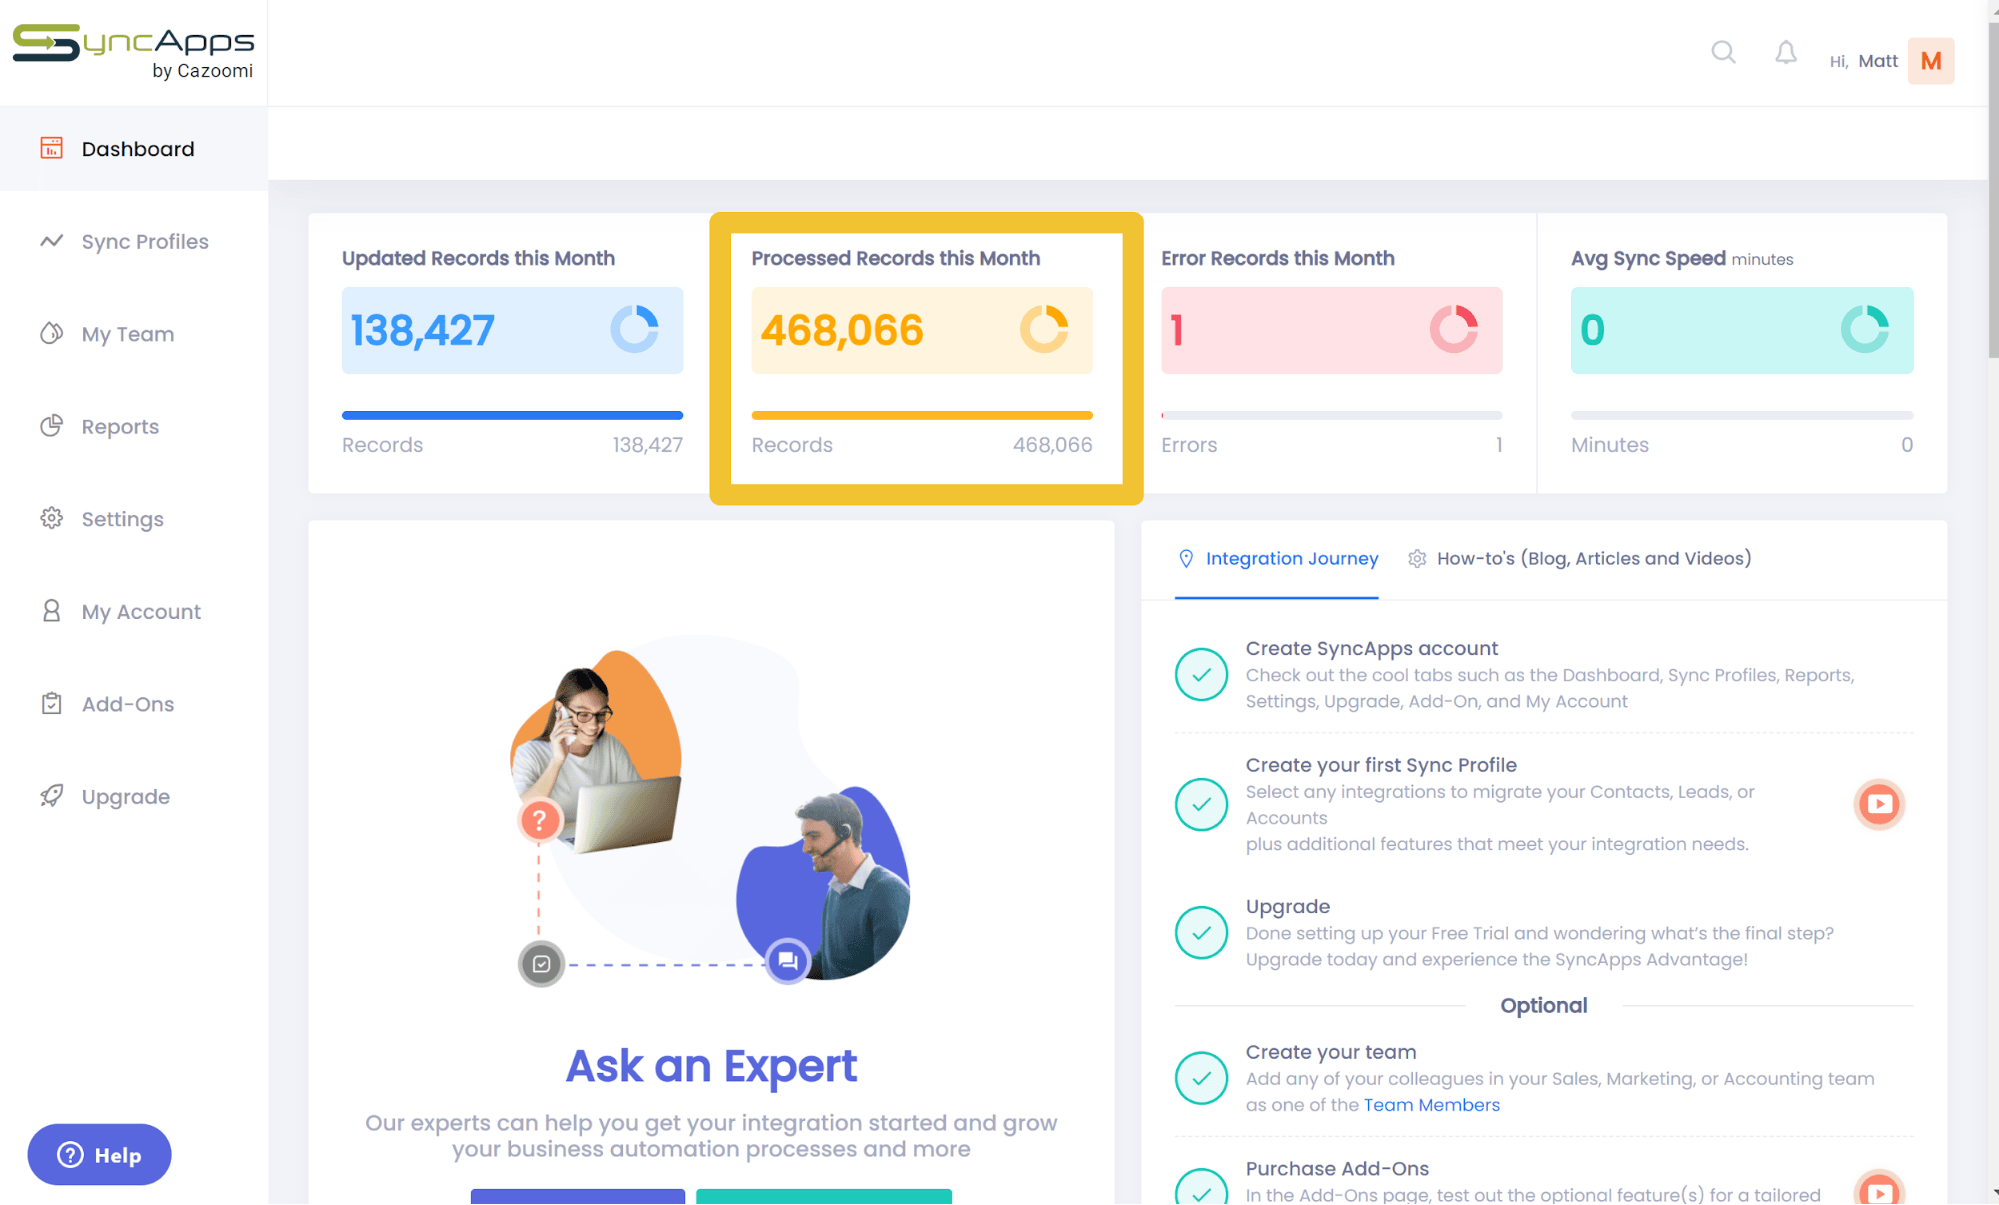1999x1205 pixels.
Task: Navigate to Reports section
Action: coord(120,425)
